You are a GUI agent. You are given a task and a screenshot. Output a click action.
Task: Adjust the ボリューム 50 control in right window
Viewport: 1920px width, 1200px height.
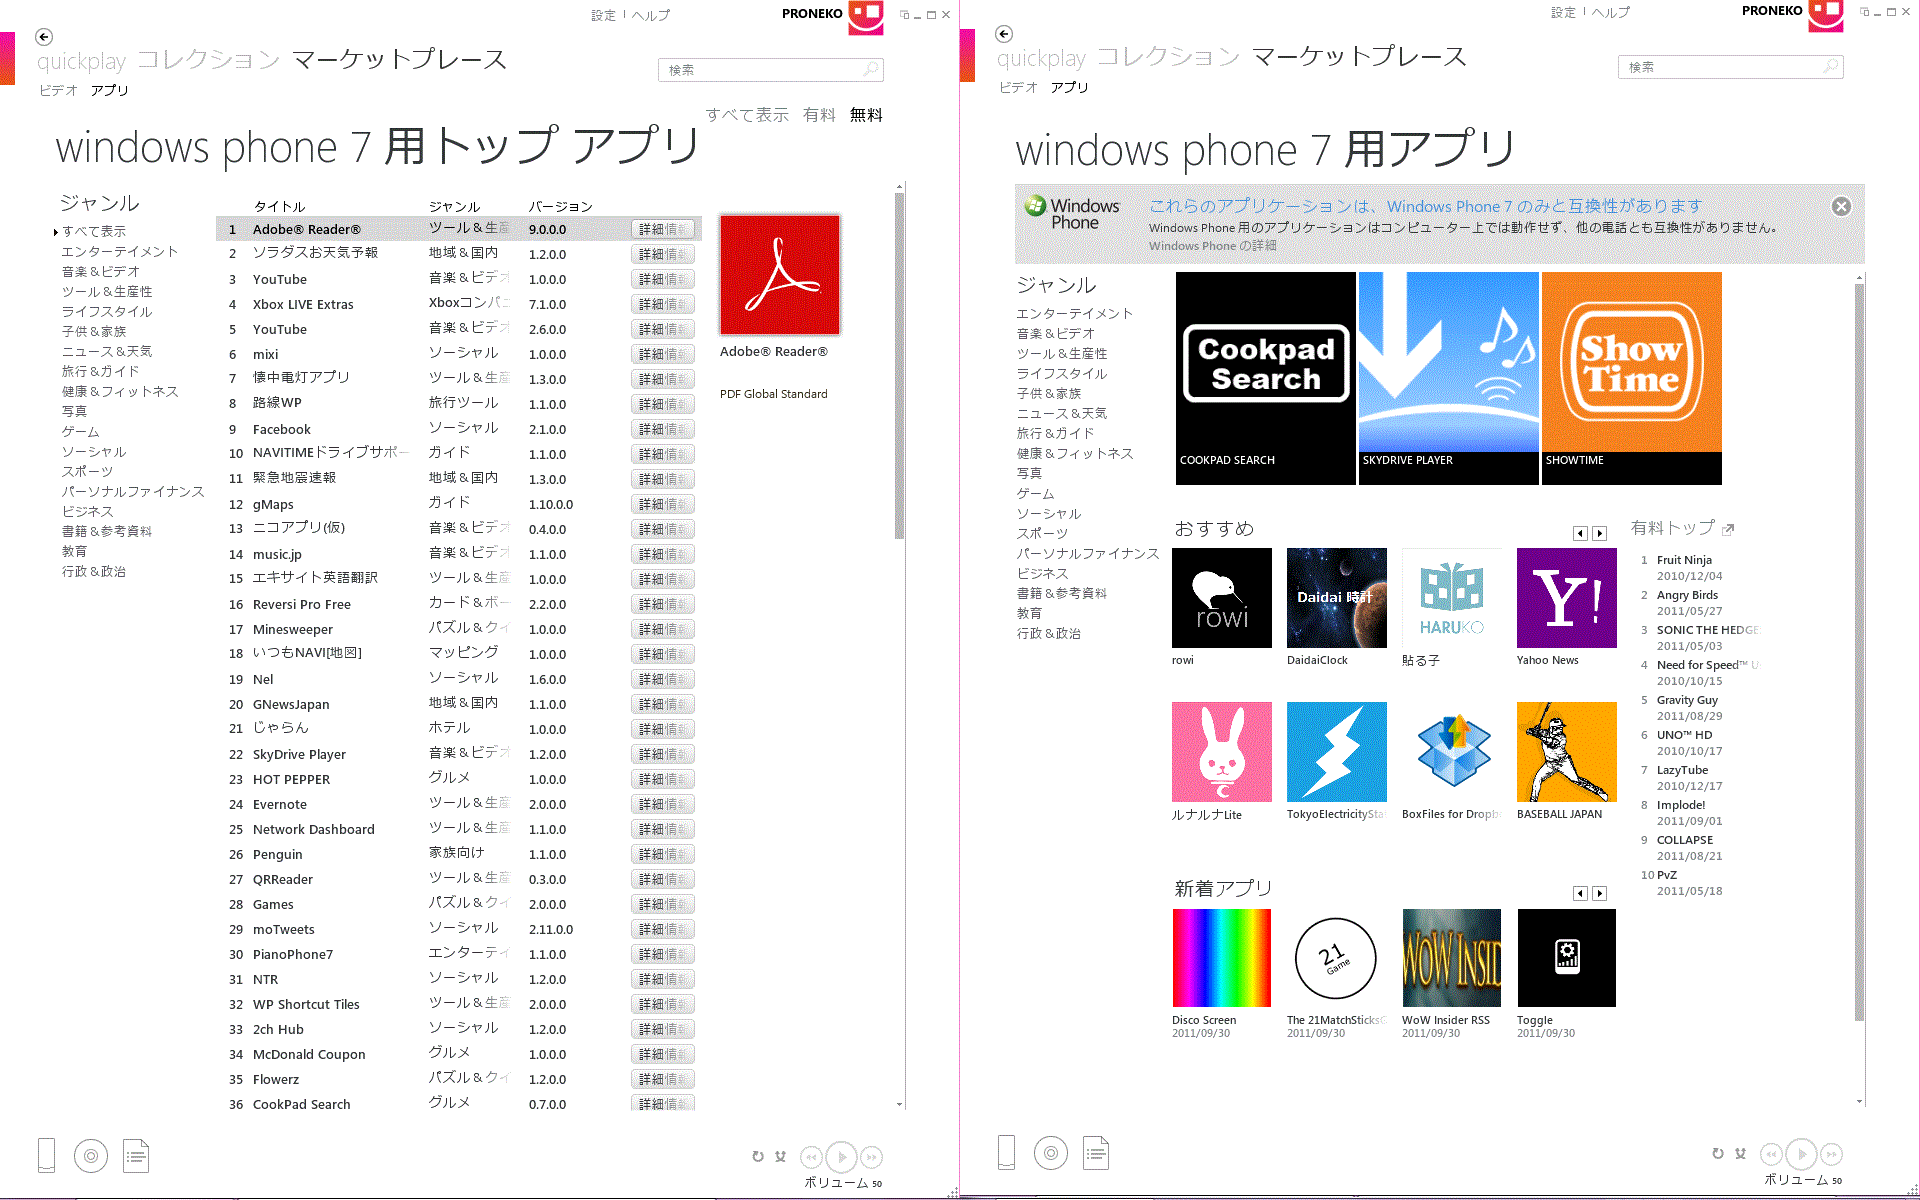1803,1180
